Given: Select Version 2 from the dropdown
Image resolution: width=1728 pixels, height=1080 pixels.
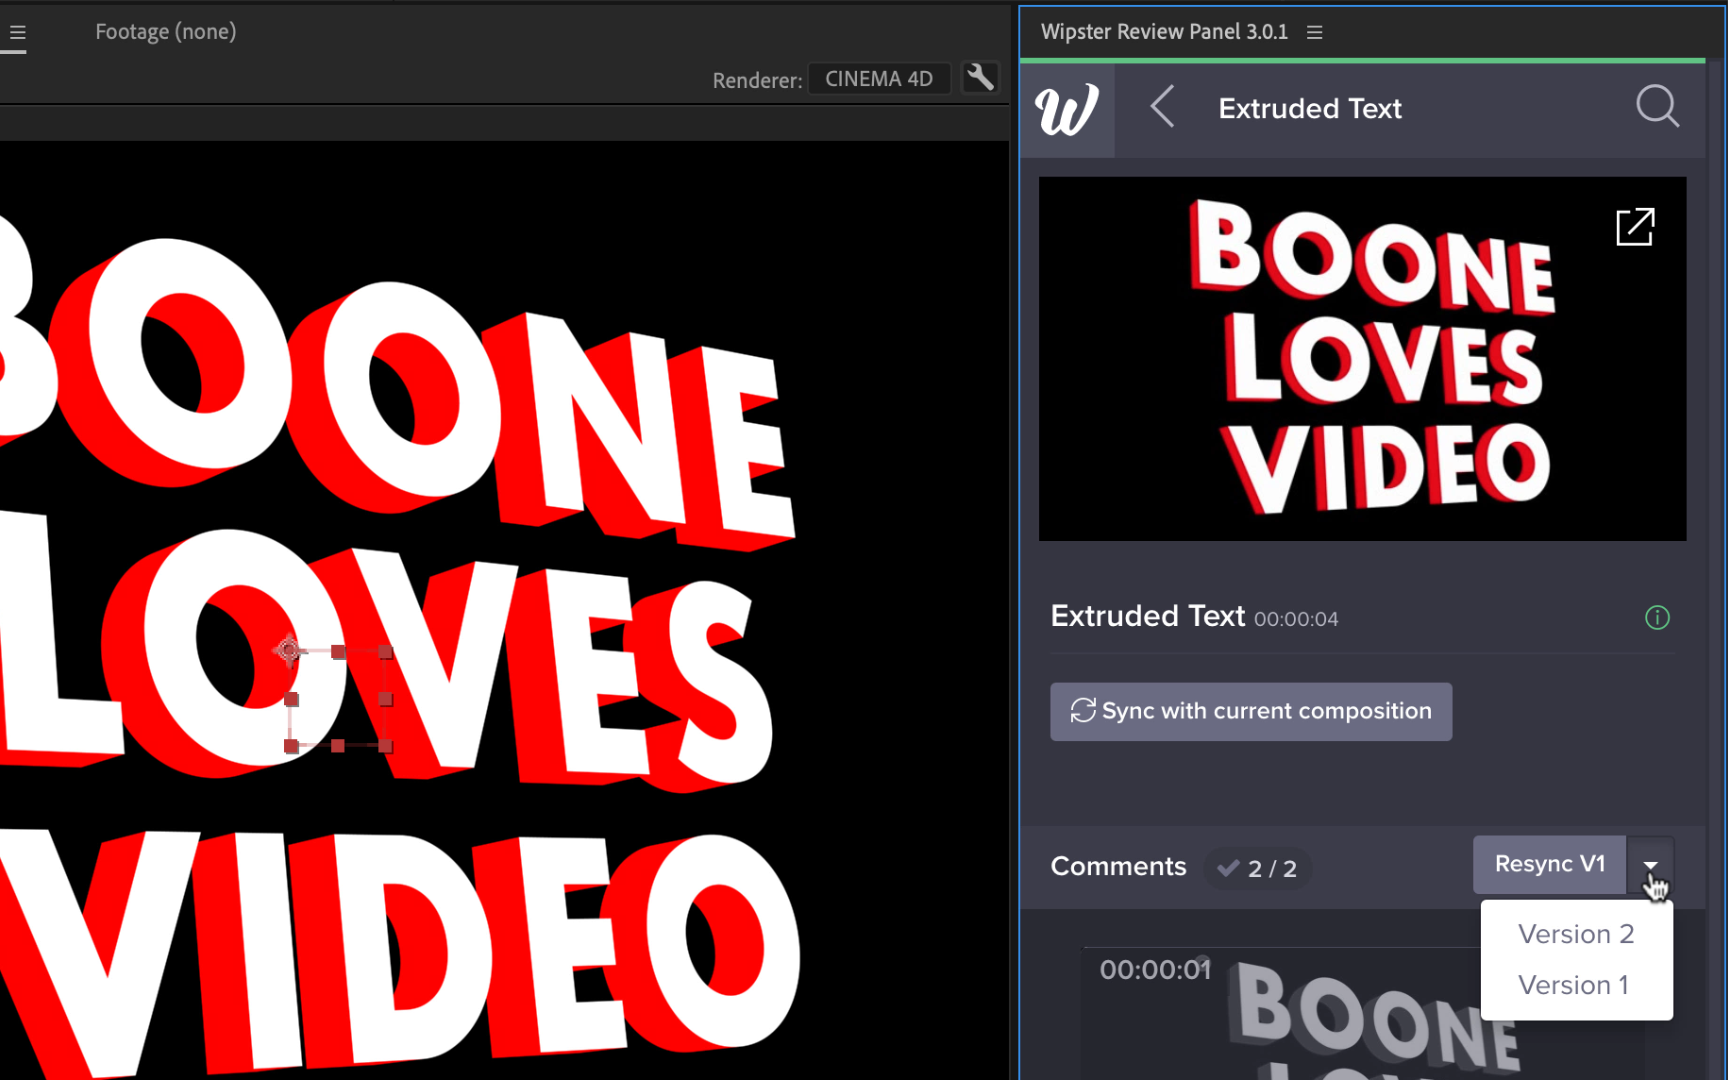Looking at the screenshot, I should [x=1576, y=934].
